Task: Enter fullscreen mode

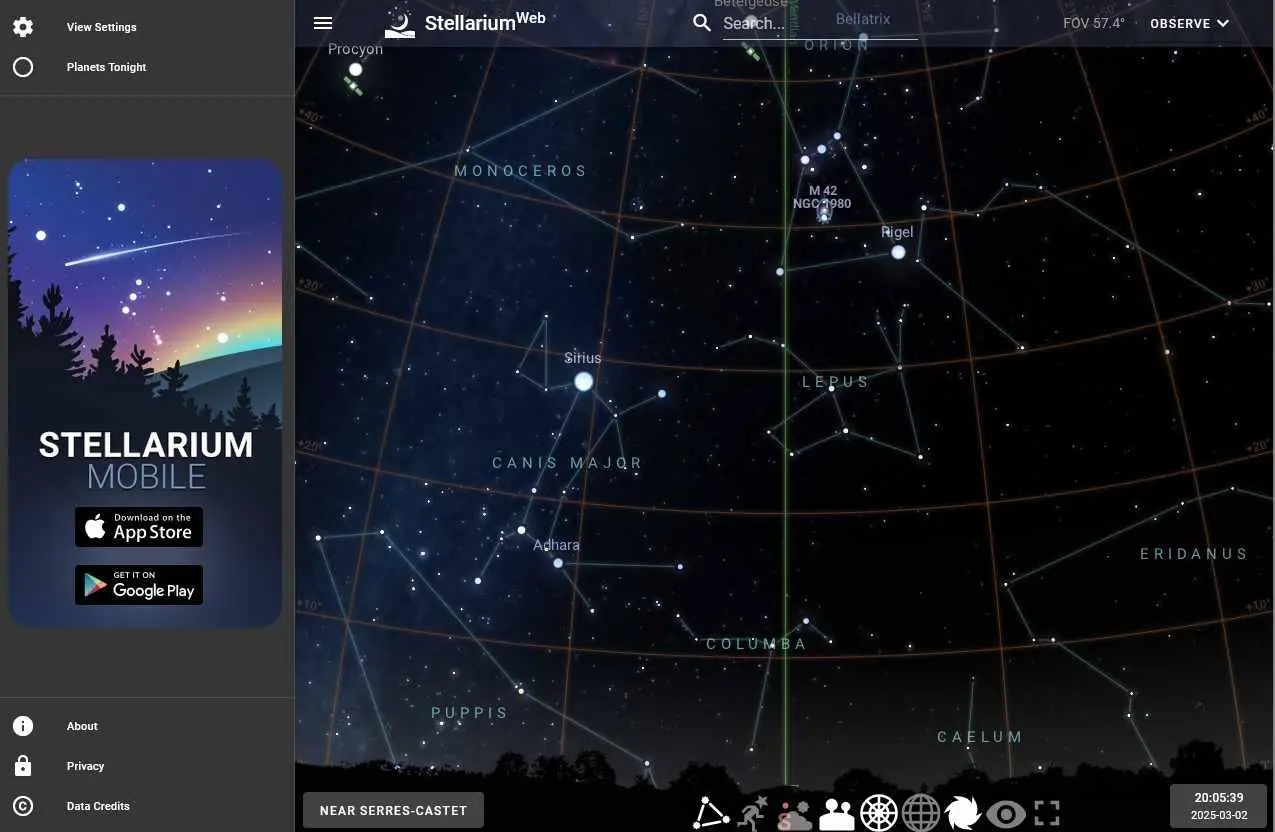Action: 1047,813
